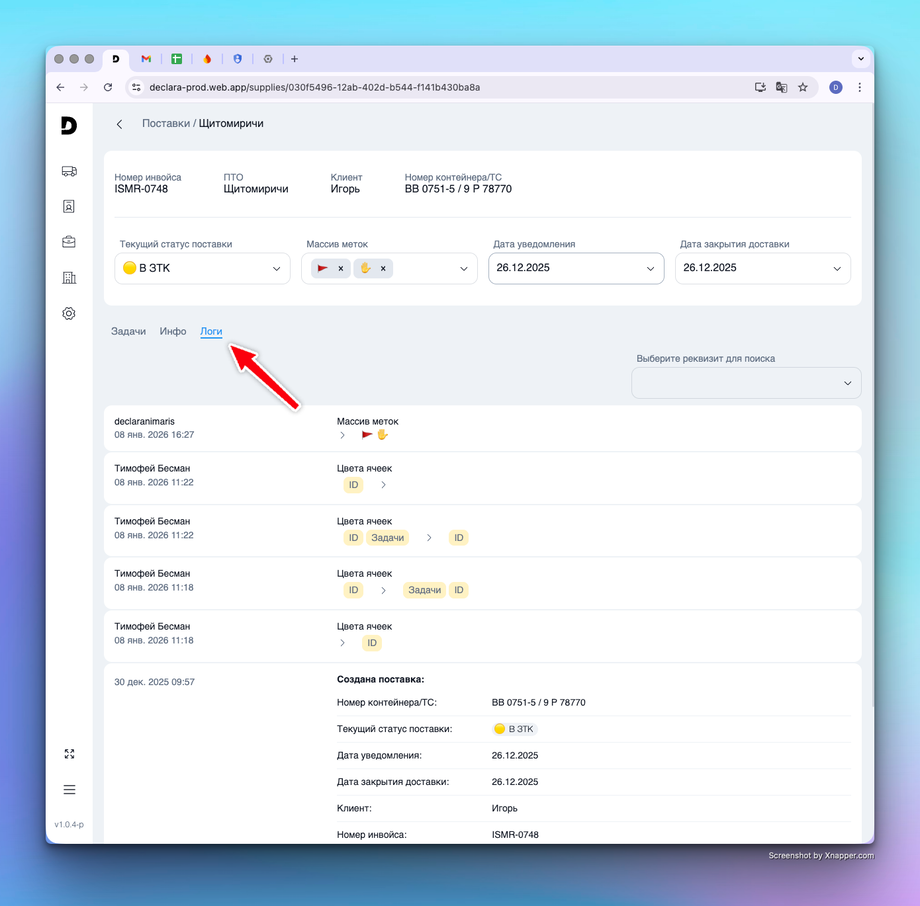Open the browser profile avatar D

coord(836,87)
